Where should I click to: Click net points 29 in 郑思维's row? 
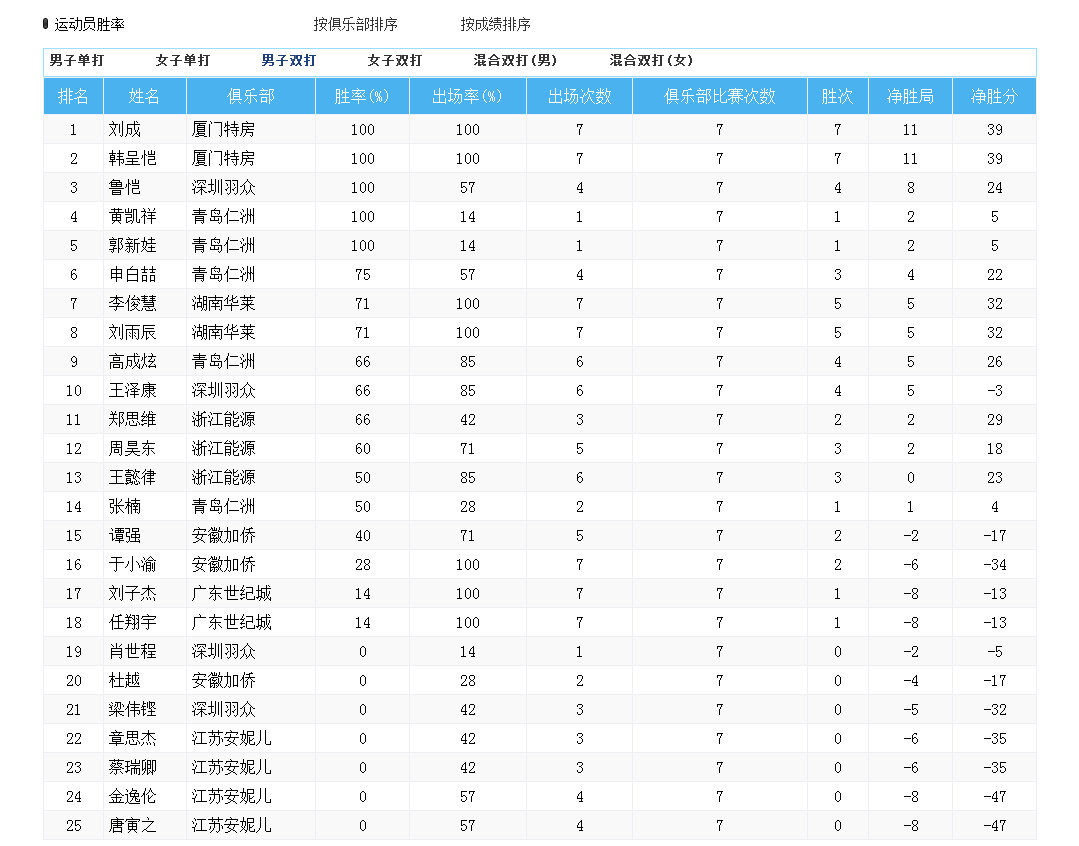click(994, 420)
